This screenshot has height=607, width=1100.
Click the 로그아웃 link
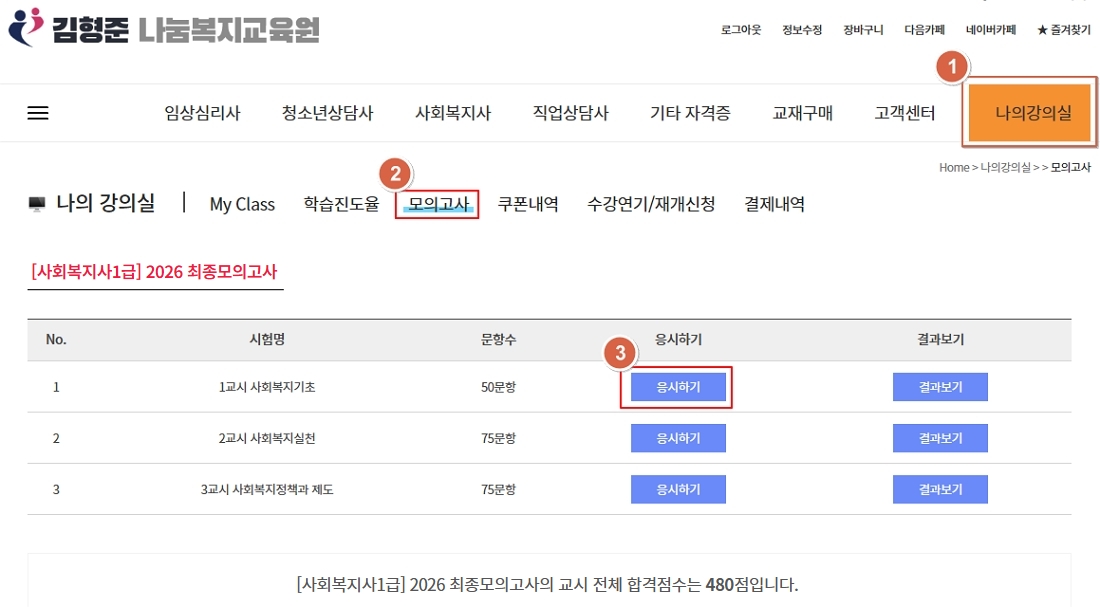(741, 30)
